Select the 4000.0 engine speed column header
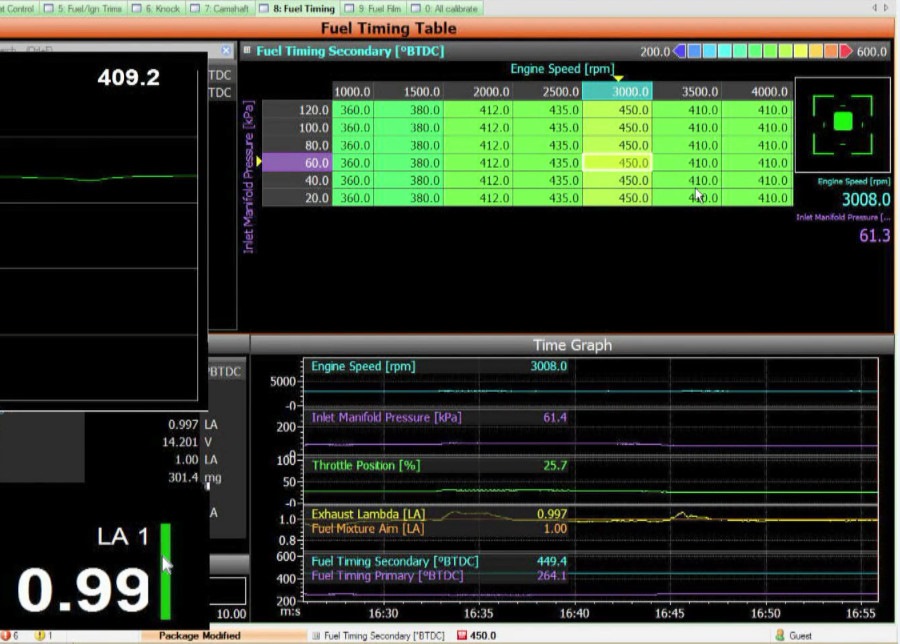This screenshot has width=900, height=644. tap(758, 92)
